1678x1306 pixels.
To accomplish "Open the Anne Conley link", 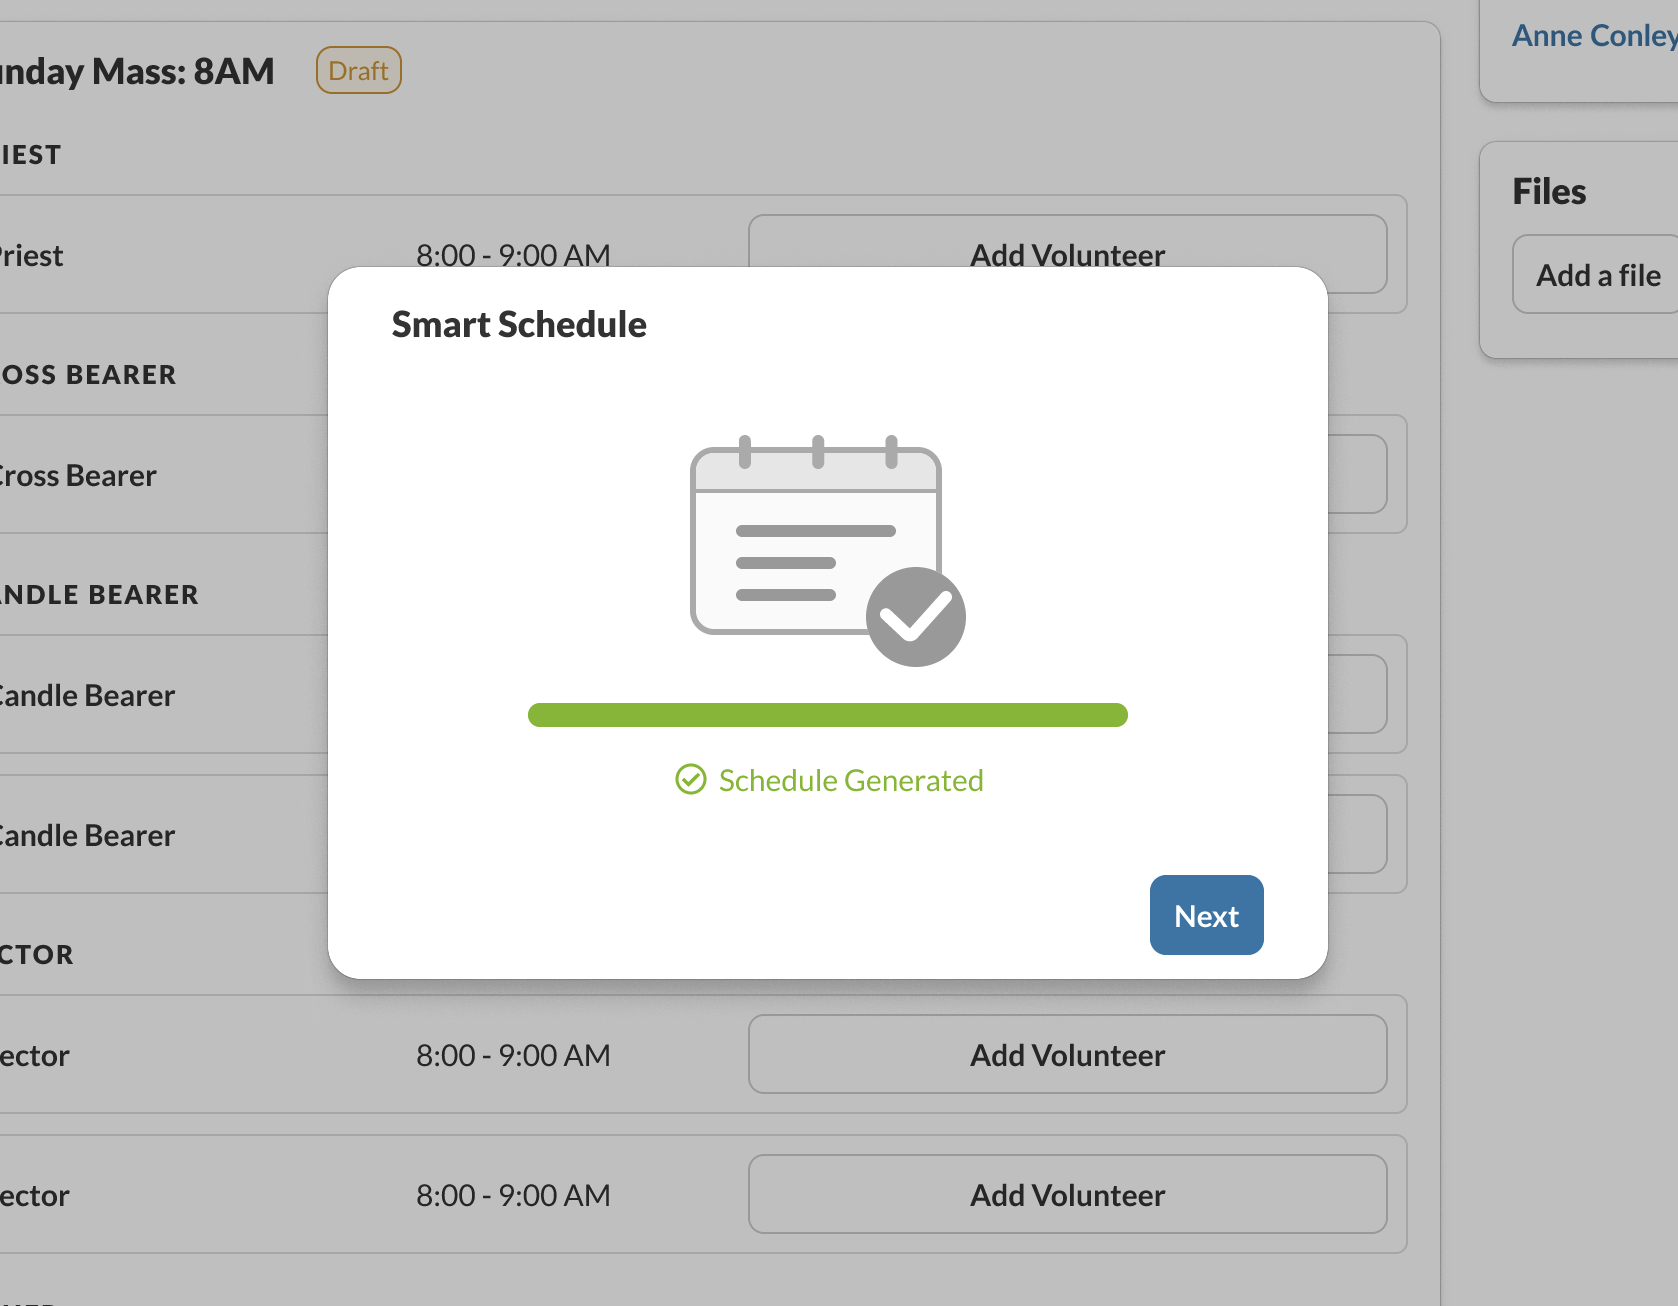I will [1593, 36].
